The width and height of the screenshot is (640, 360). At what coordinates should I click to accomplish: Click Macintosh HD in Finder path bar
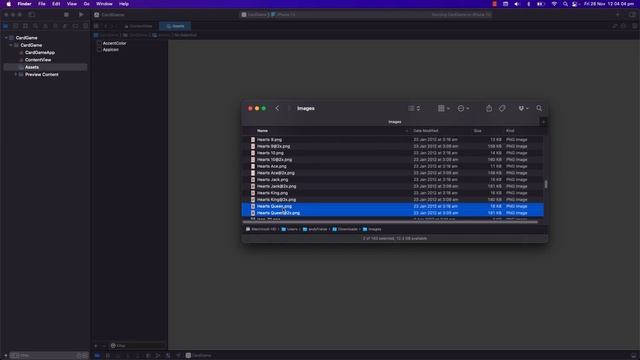[x=261, y=229]
